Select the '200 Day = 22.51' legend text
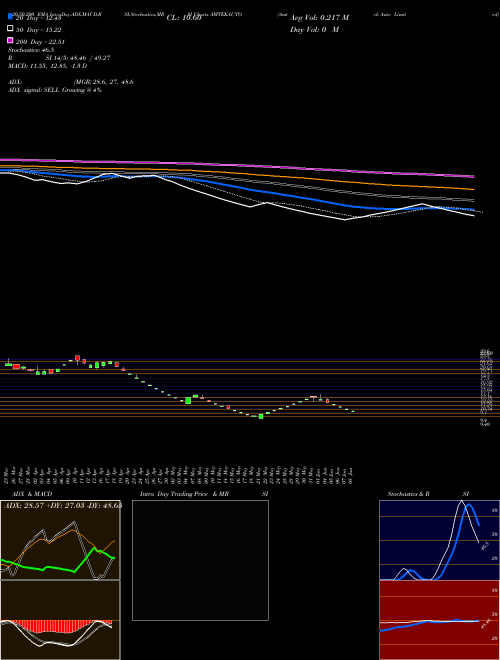This screenshot has height=660, width=500. pos(40,42)
